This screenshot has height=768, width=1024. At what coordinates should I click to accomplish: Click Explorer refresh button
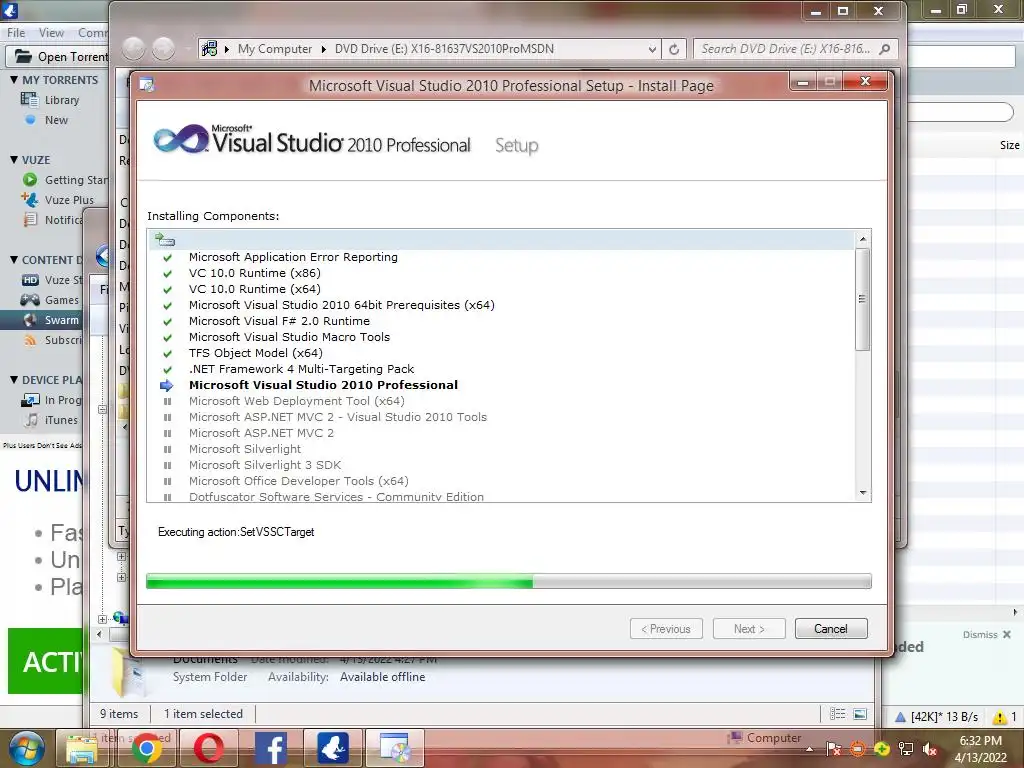(674, 49)
